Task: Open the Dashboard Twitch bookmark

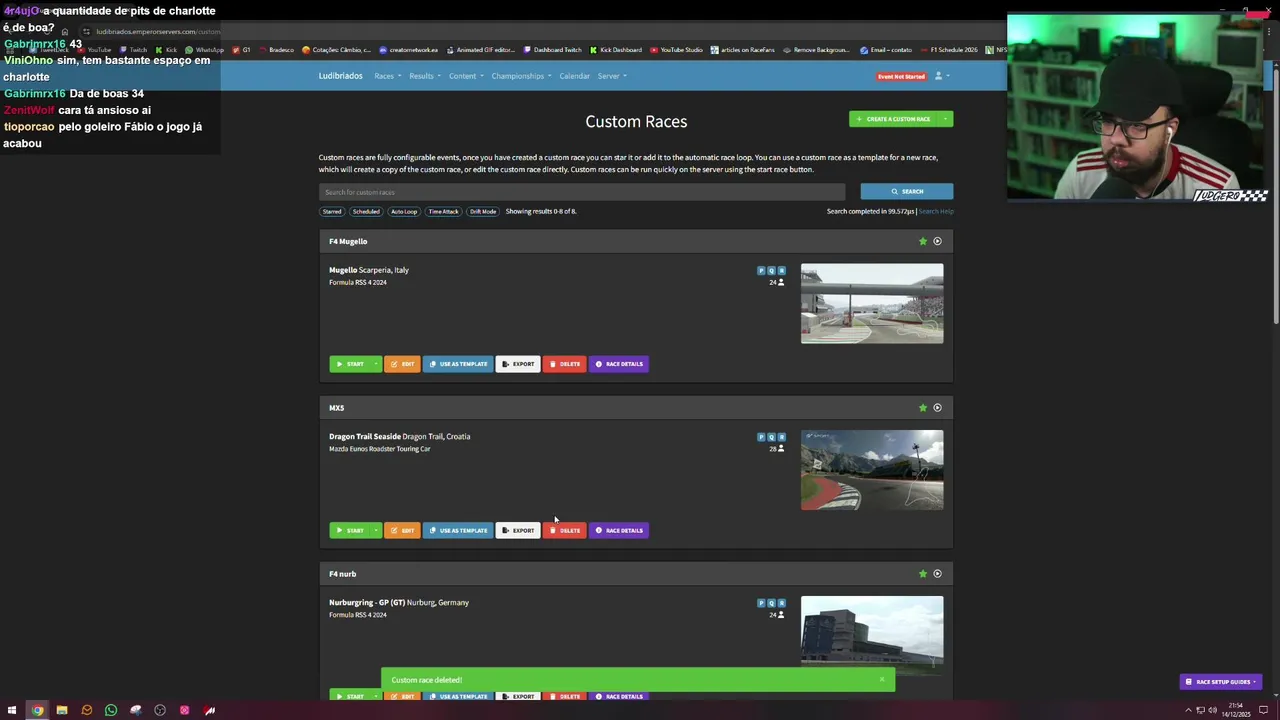Action: [x=553, y=50]
